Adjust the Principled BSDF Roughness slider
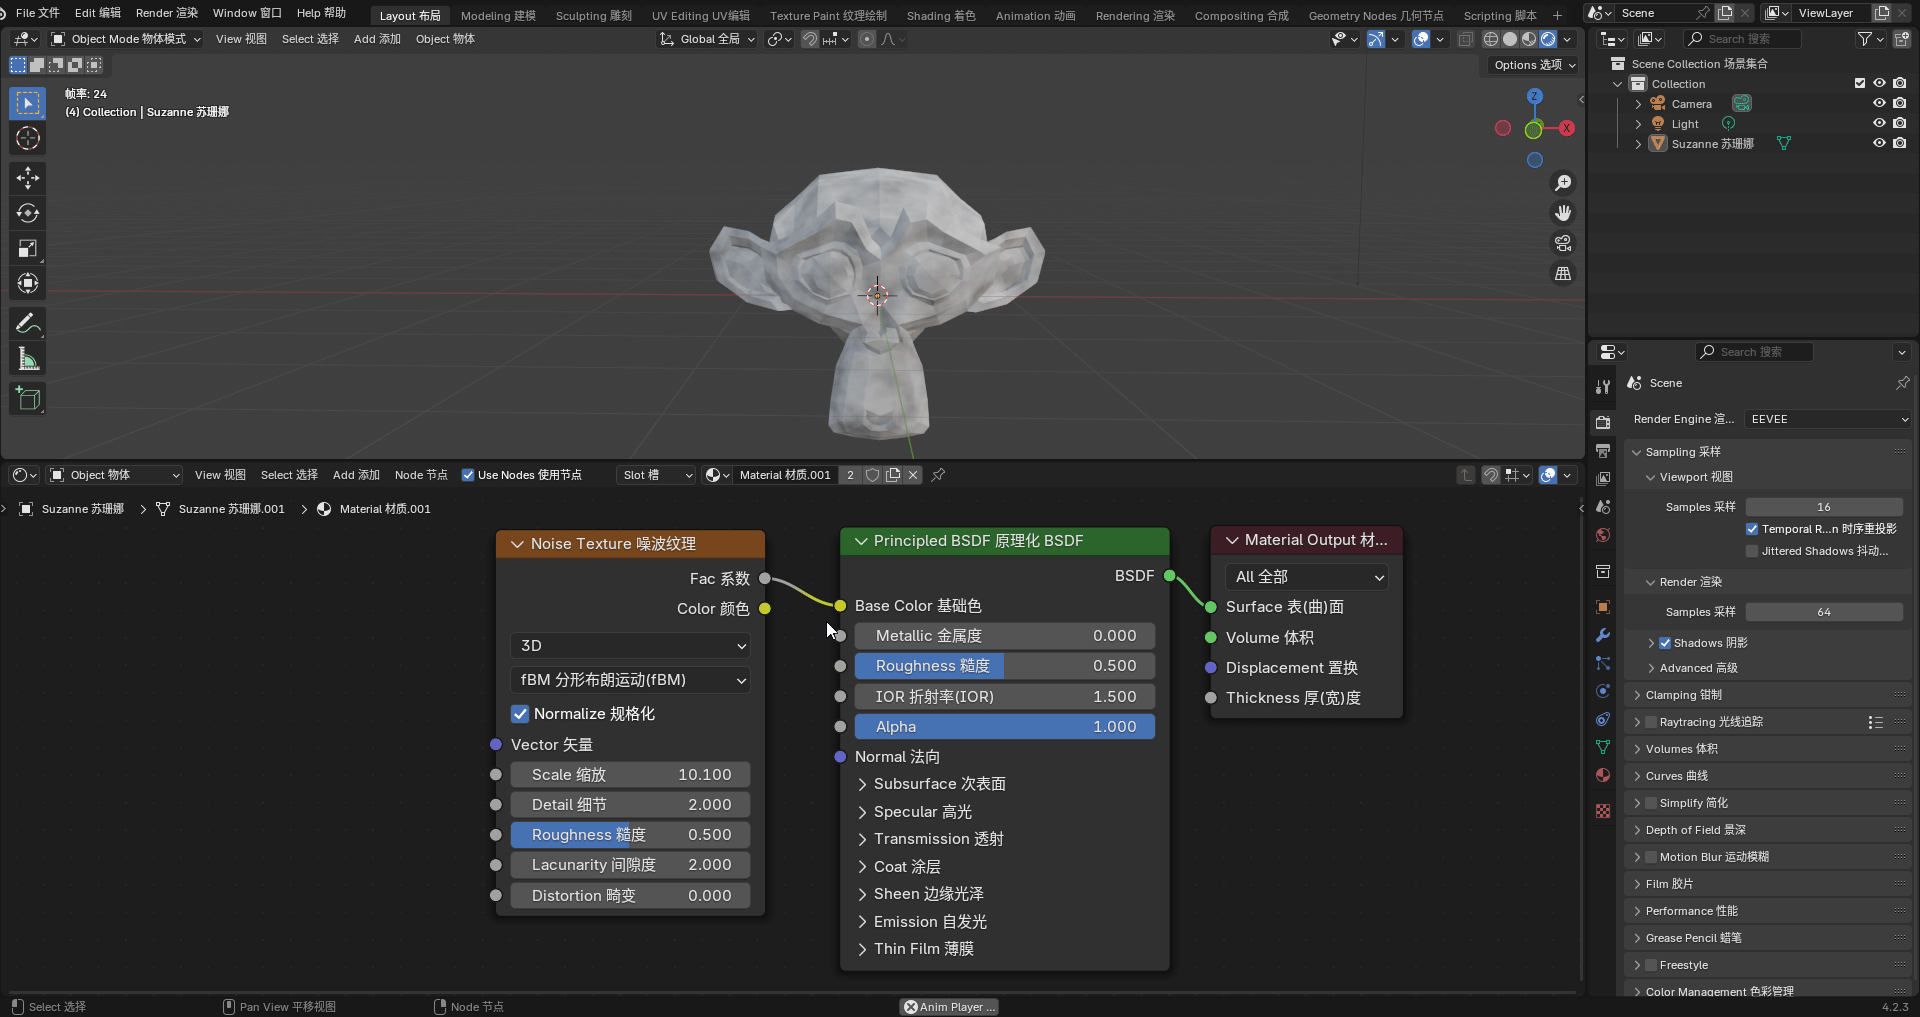Viewport: 1920px width, 1017px height. pos(1005,666)
